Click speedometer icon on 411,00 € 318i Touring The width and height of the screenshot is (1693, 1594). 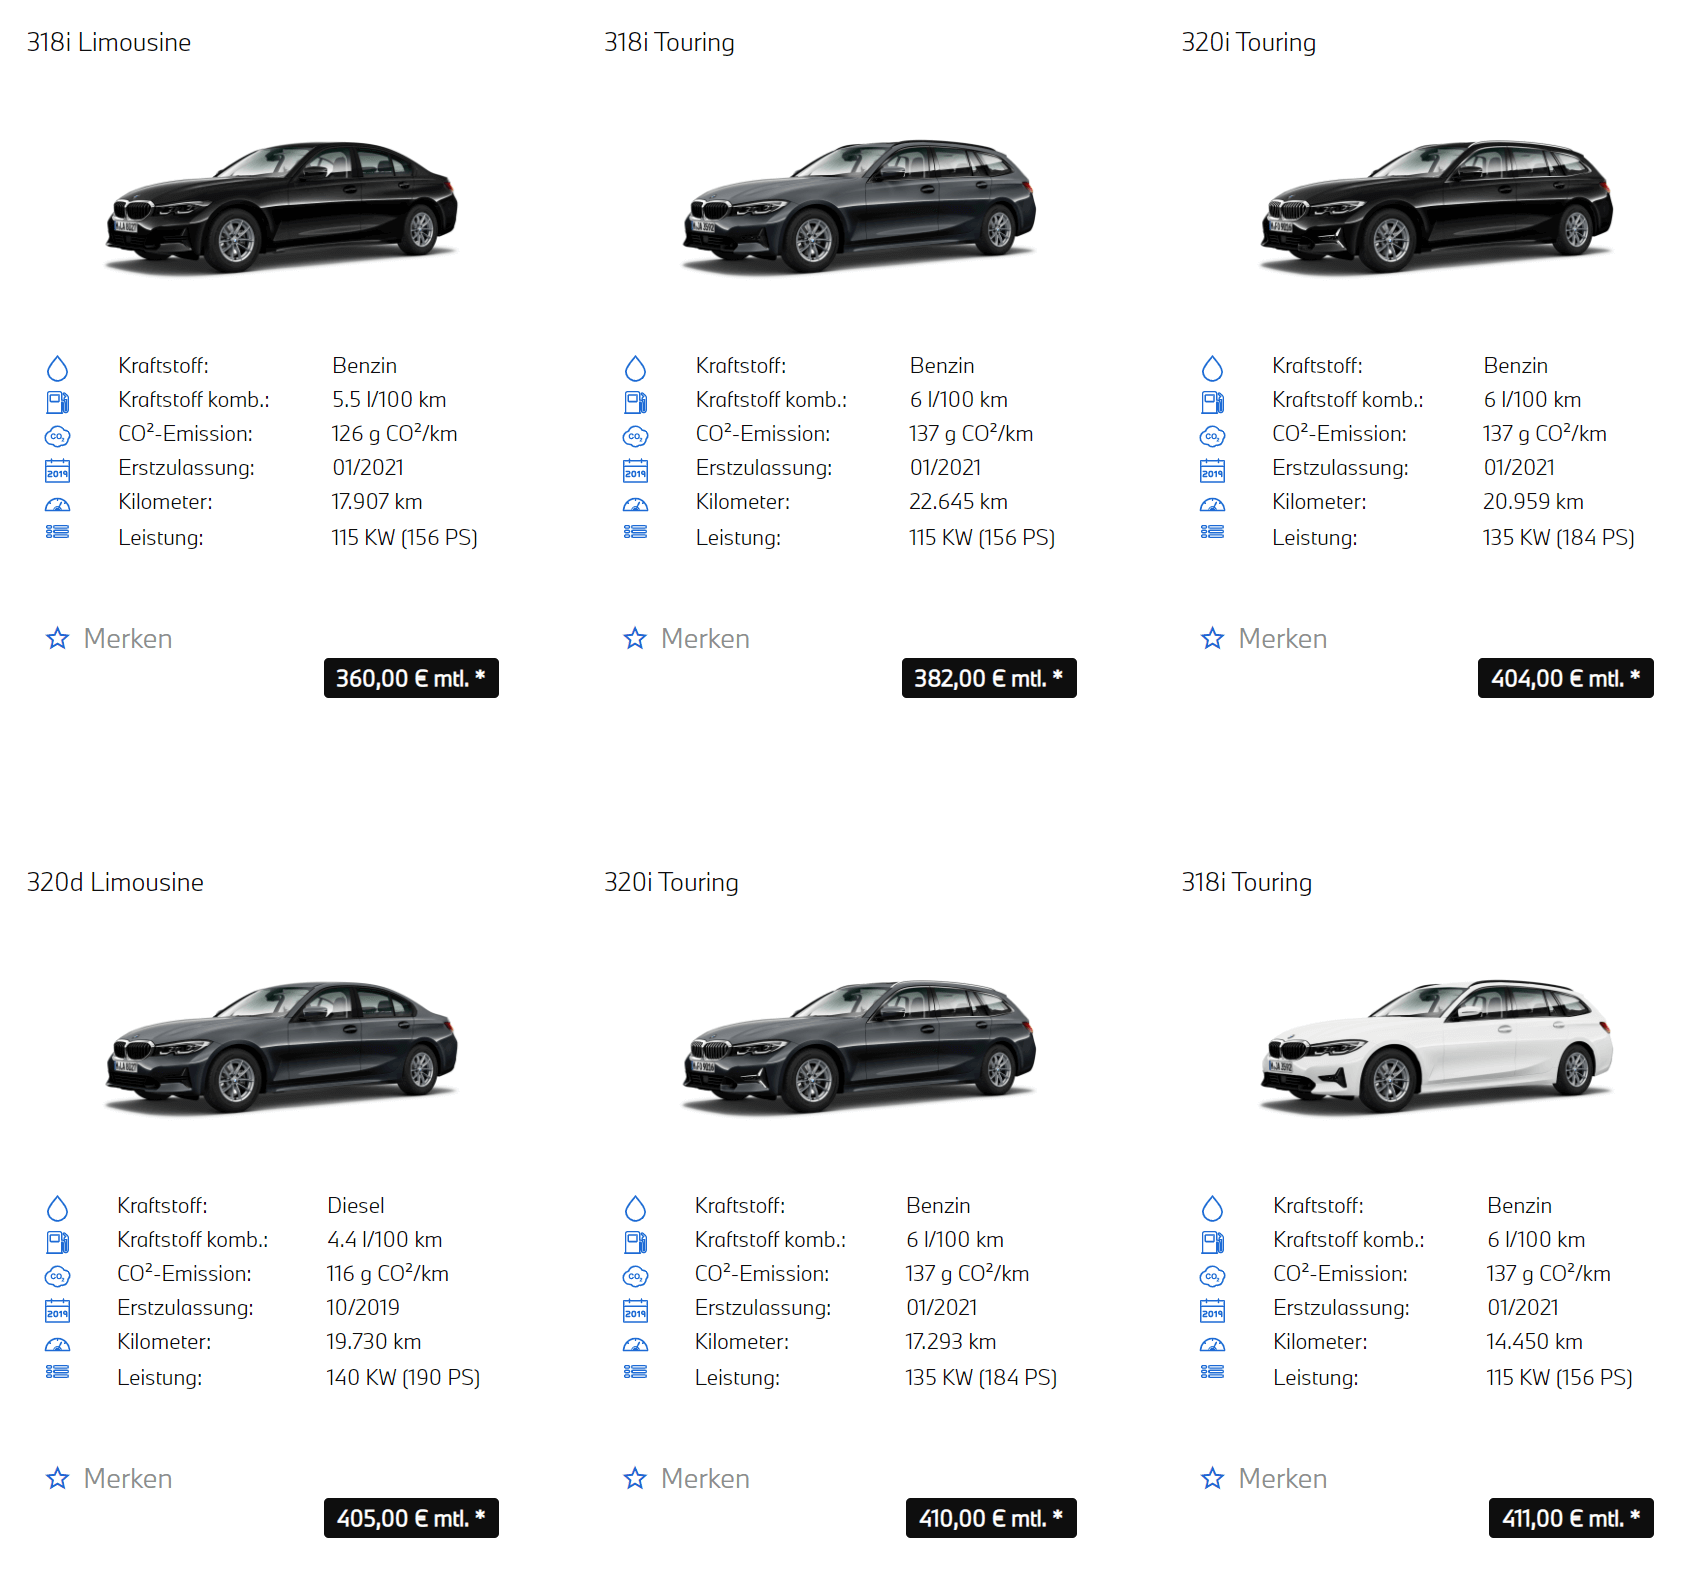tap(1212, 1344)
